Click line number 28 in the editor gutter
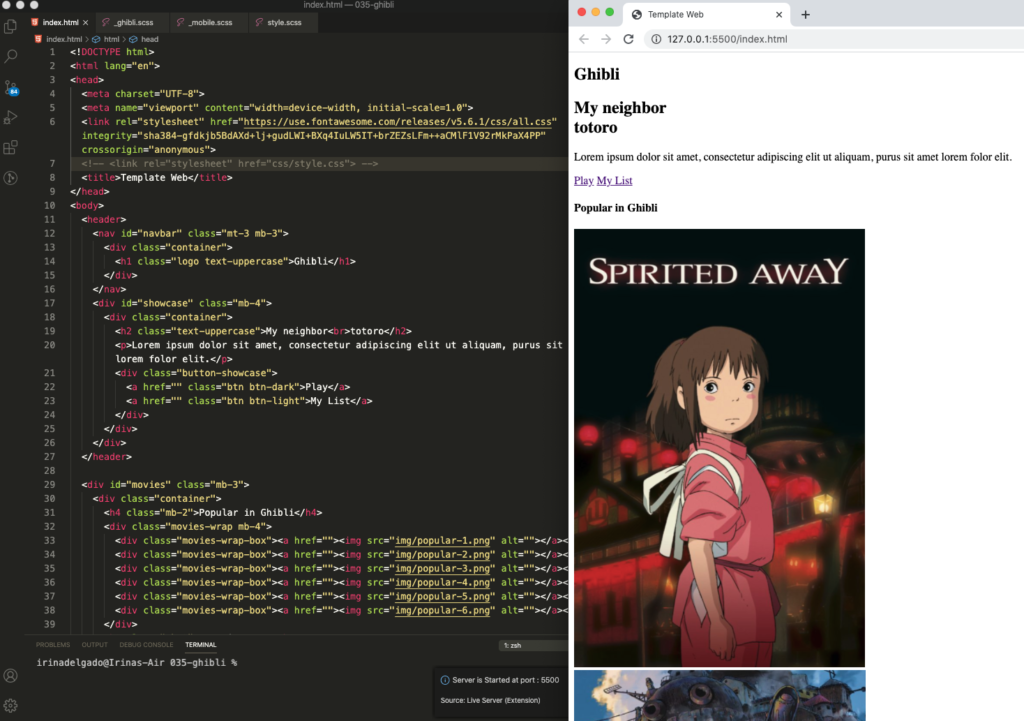 50,471
